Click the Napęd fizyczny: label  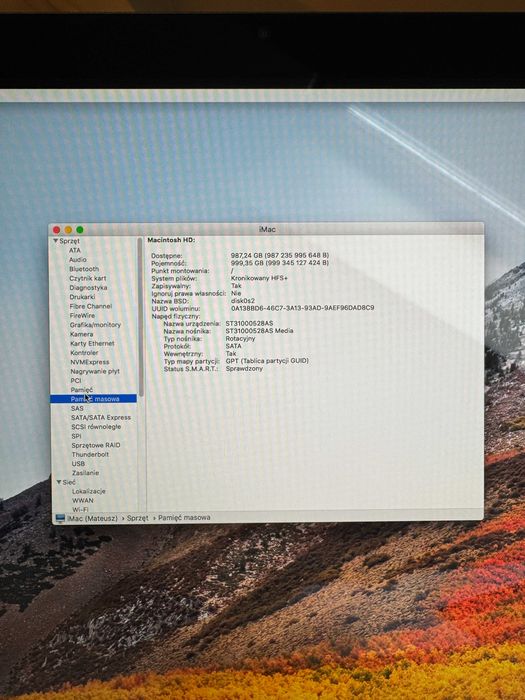pos(176,316)
